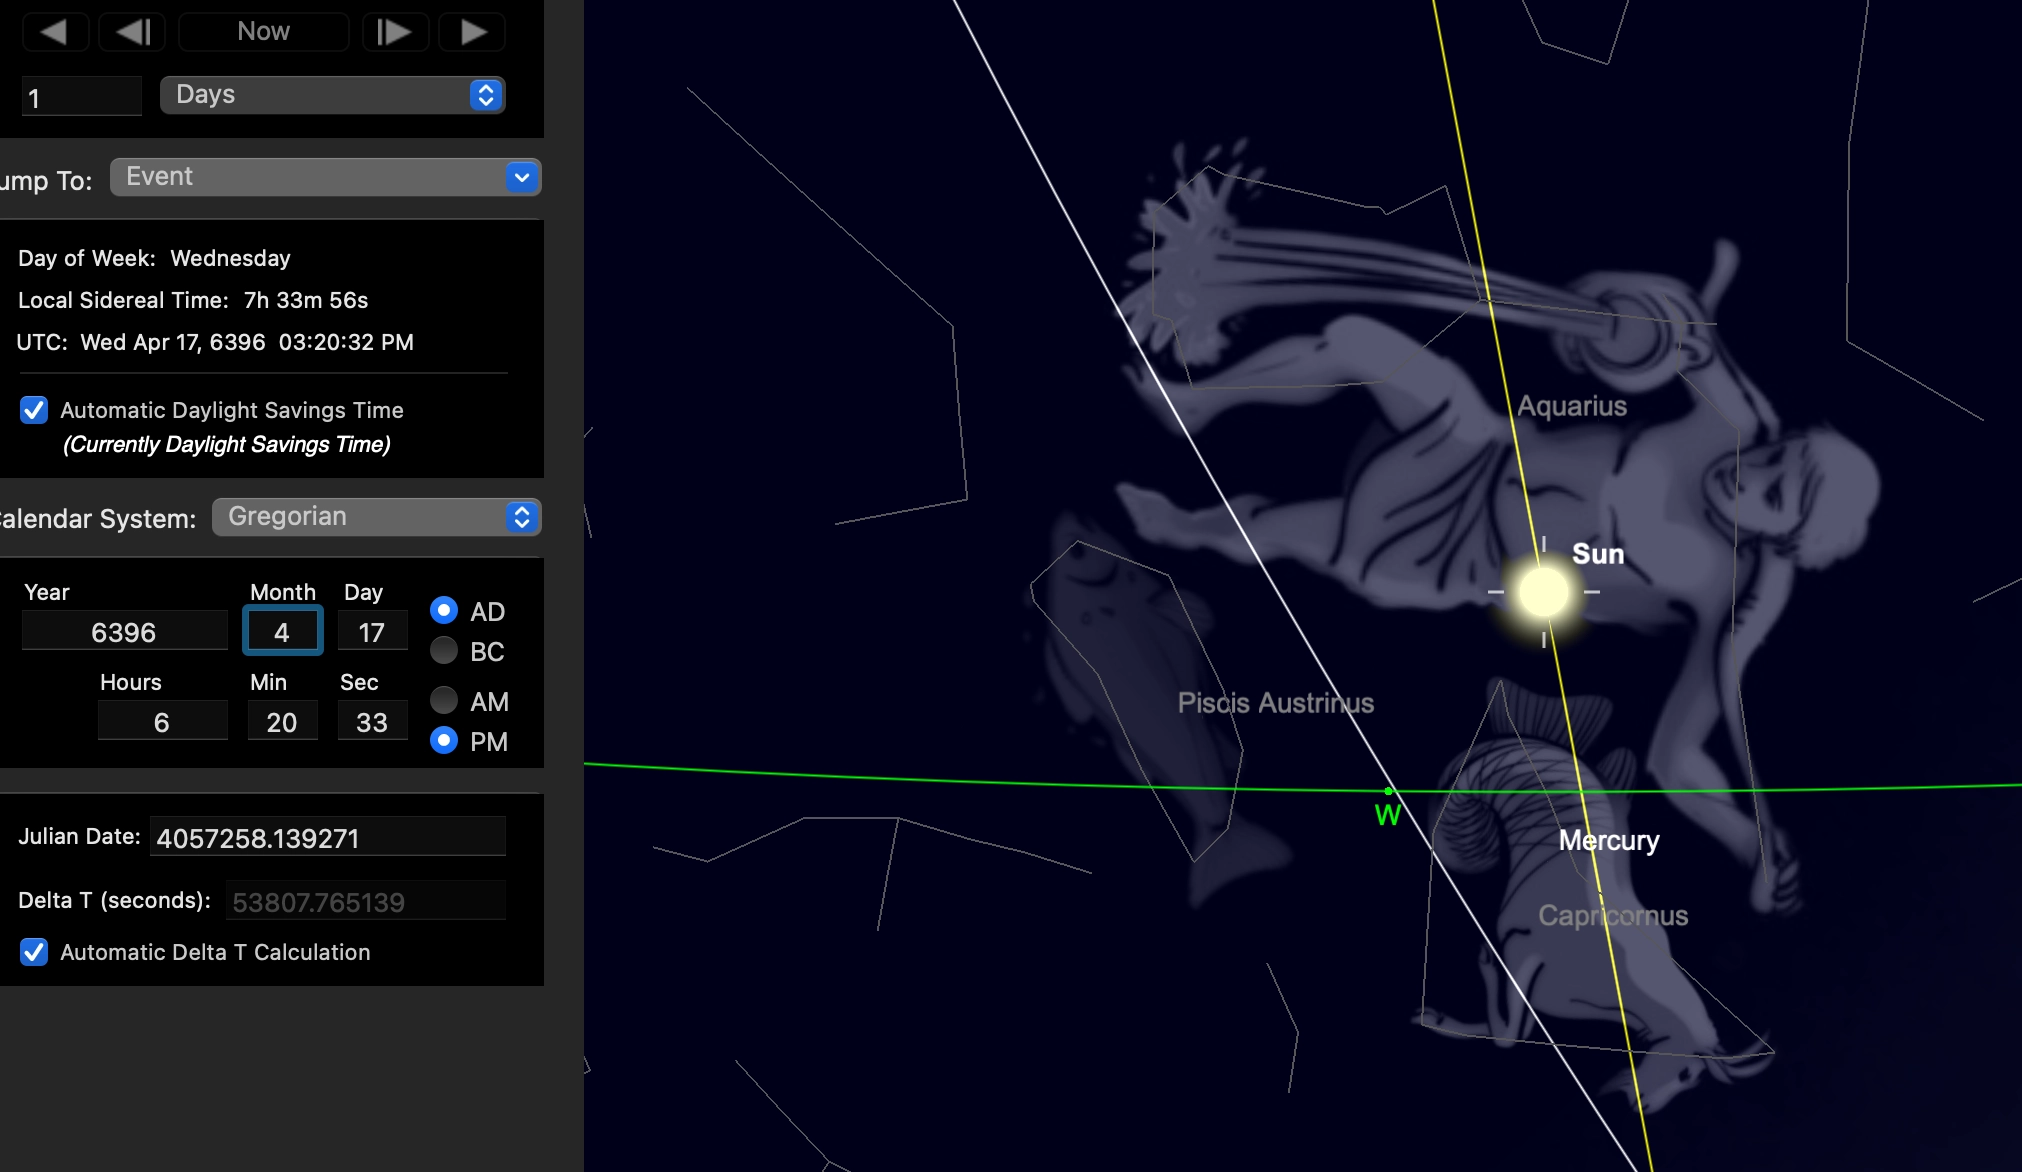The width and height of the screenshot is (2022, 1172).
Task: Click the Local Sidereal Time value
Action: point(306,300)
